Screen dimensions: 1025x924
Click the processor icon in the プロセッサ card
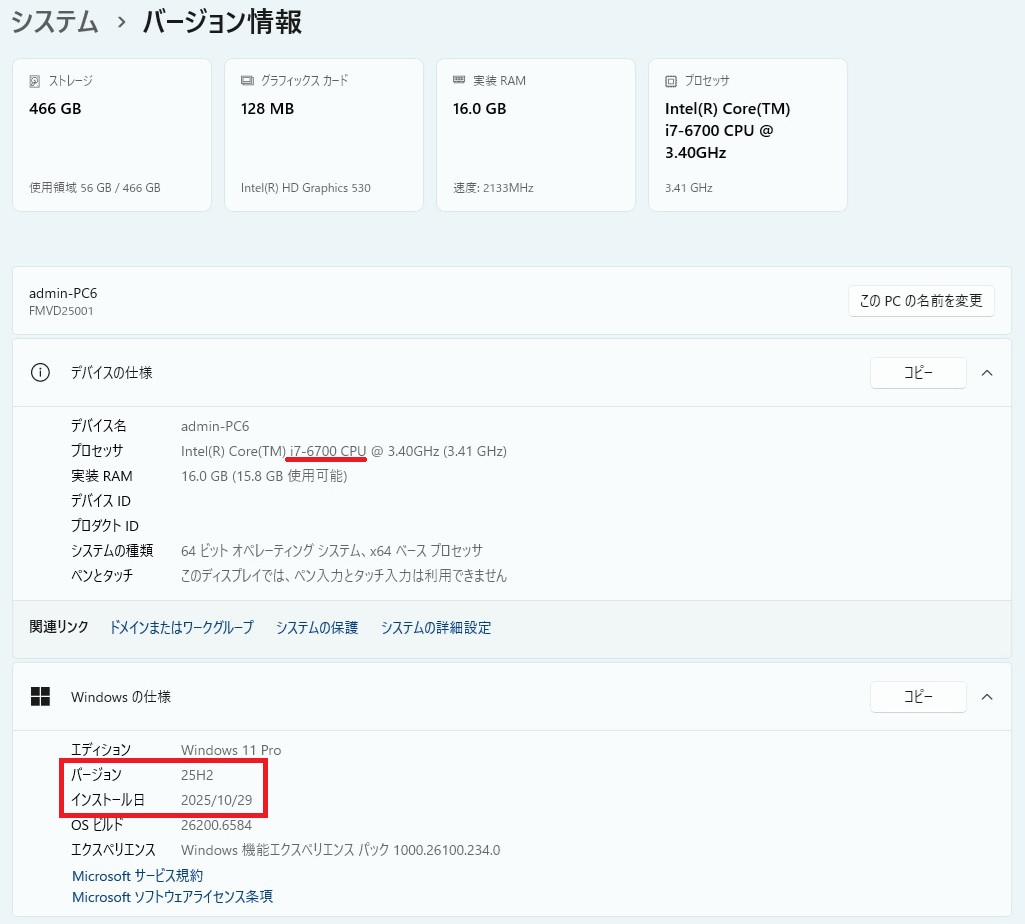click(x=671, y=81)
